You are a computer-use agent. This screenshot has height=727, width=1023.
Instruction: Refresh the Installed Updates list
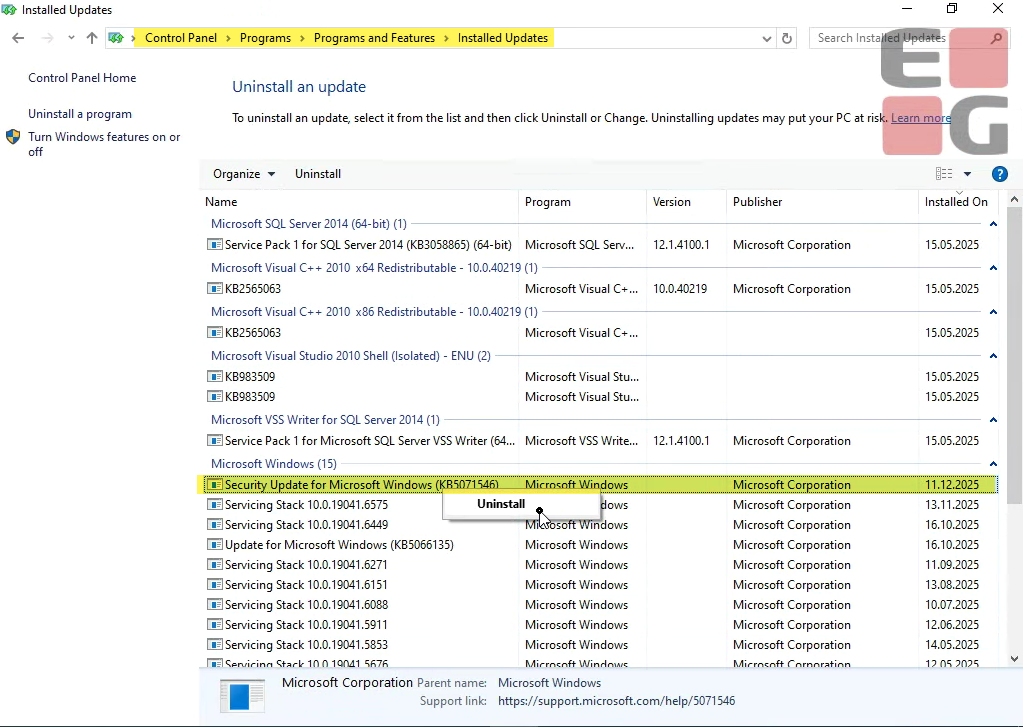pos(787,38)
